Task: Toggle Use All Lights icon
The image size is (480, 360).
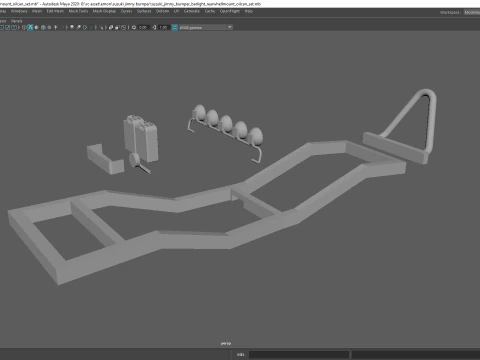Action: [56, 27]
